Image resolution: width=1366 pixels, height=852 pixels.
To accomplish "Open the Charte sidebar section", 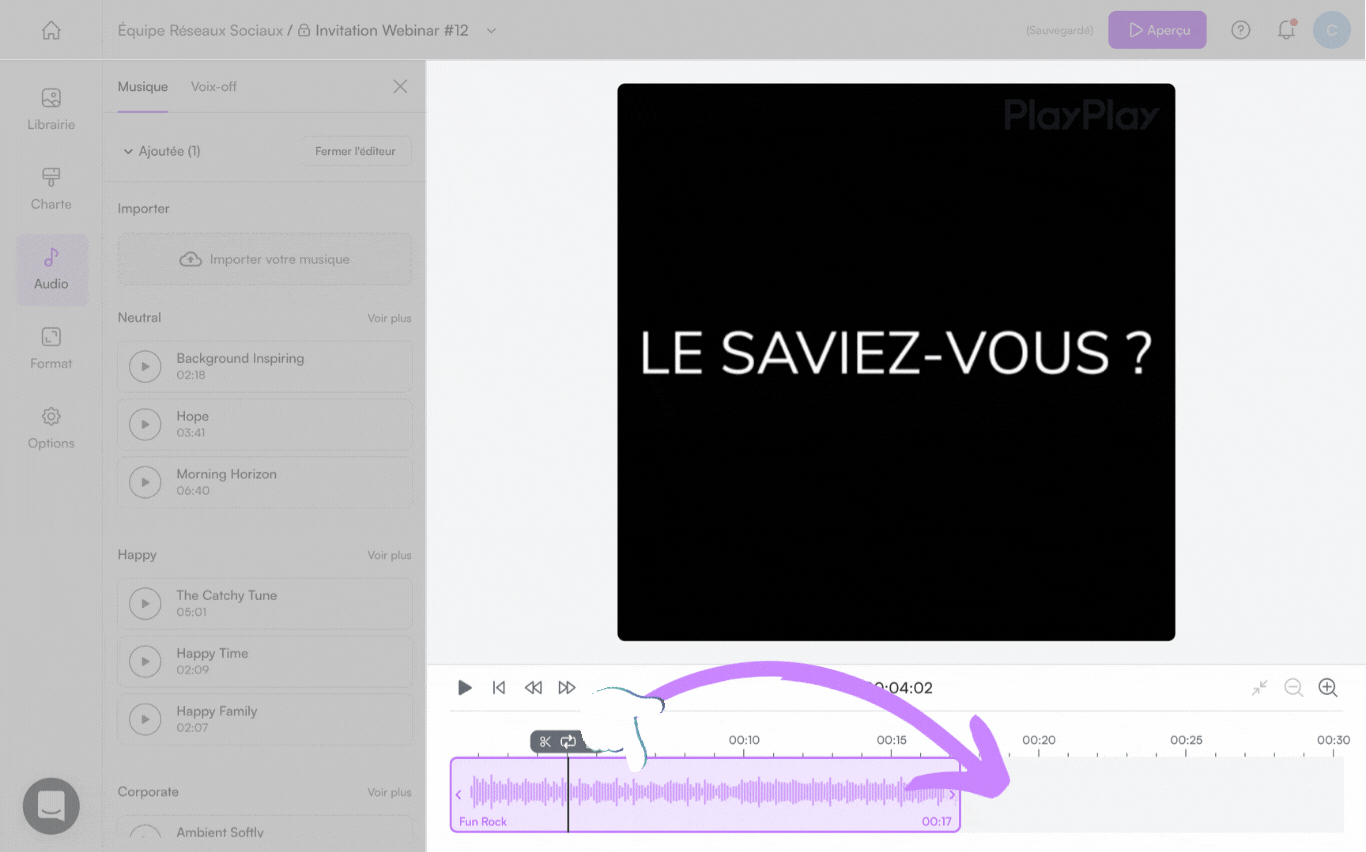I will click(51, 189).
